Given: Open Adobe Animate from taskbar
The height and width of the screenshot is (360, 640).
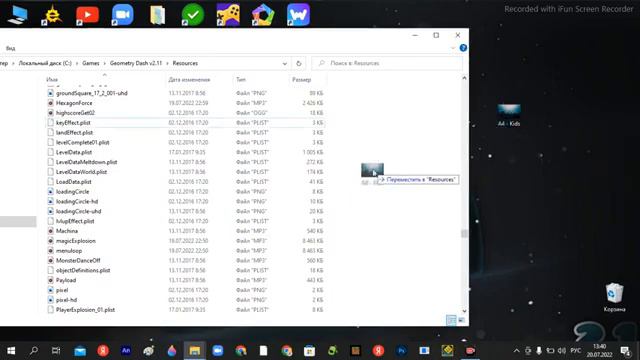Looking at the screenshot, I should (126, 351).
